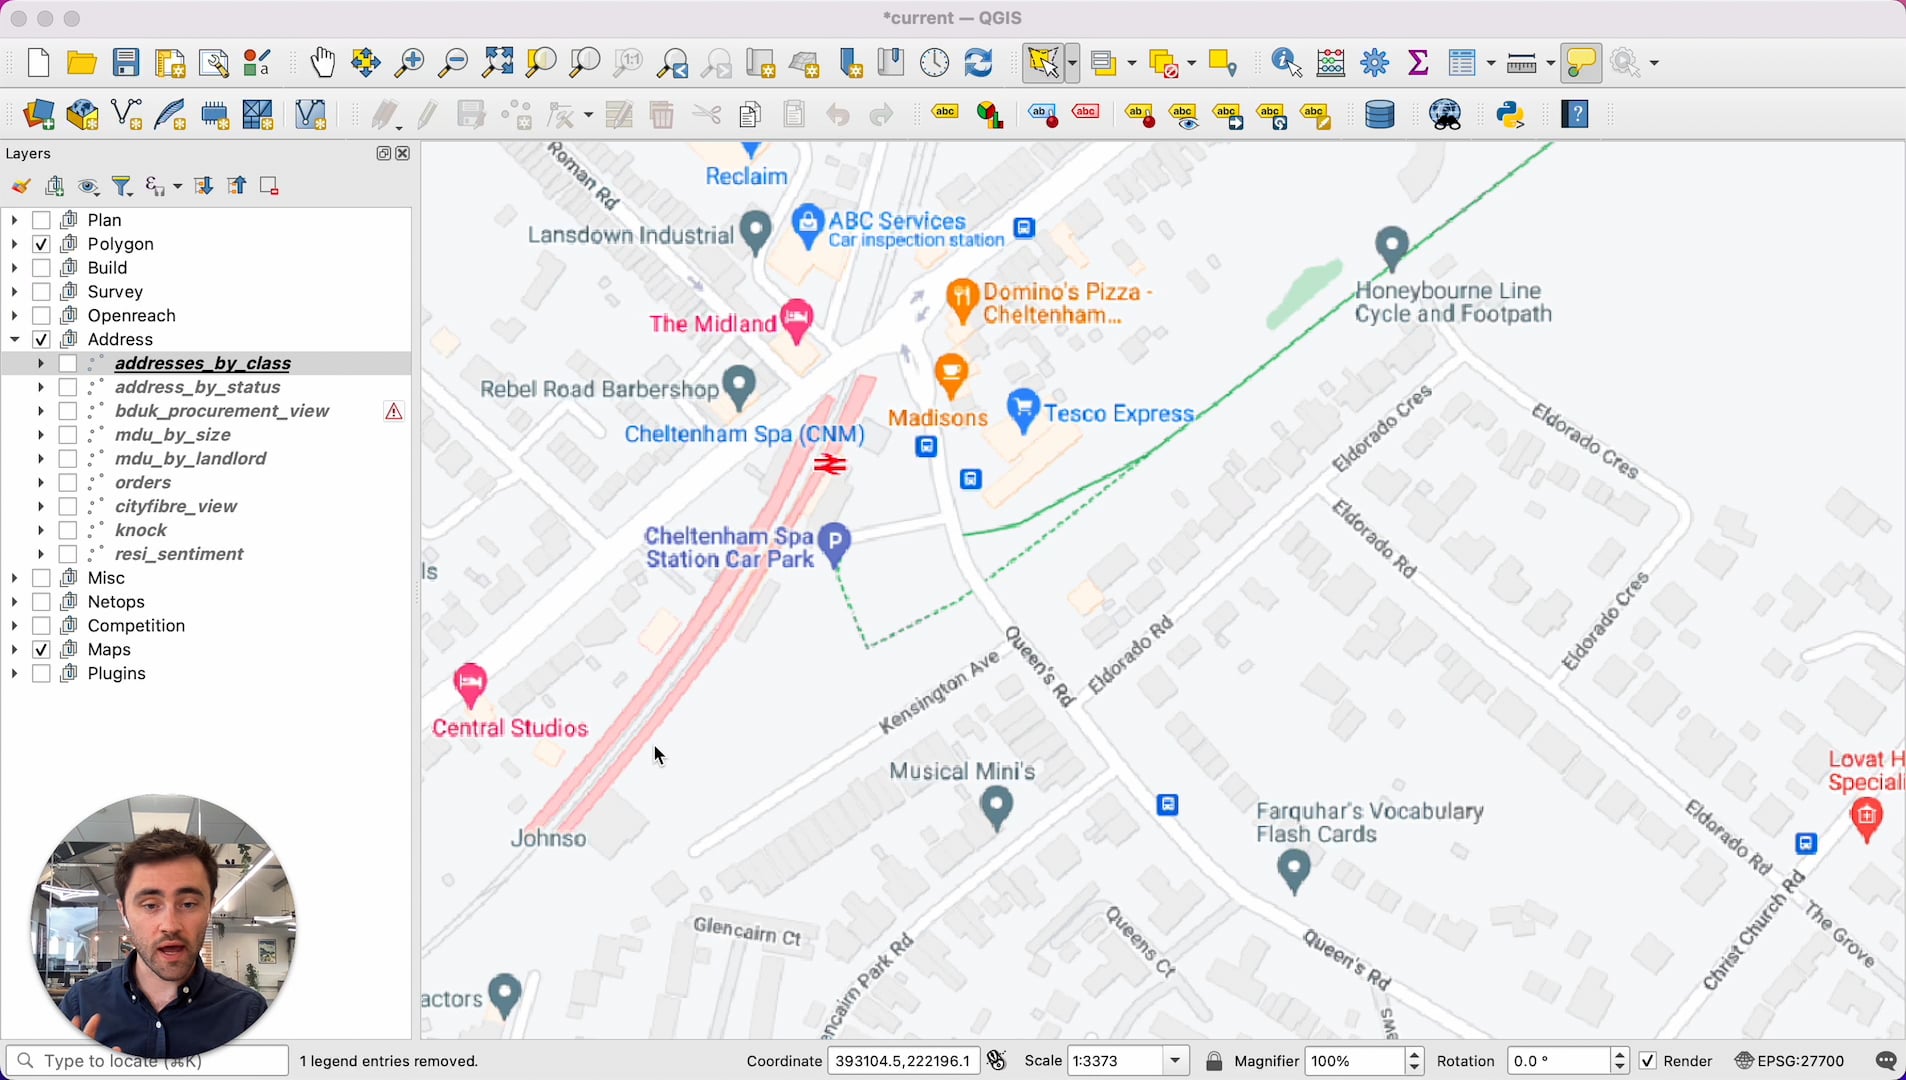The width and height of the screenshot is (1906, 1080).
Task: Click the Zoom Full extent icon
Action: (497, 63)
